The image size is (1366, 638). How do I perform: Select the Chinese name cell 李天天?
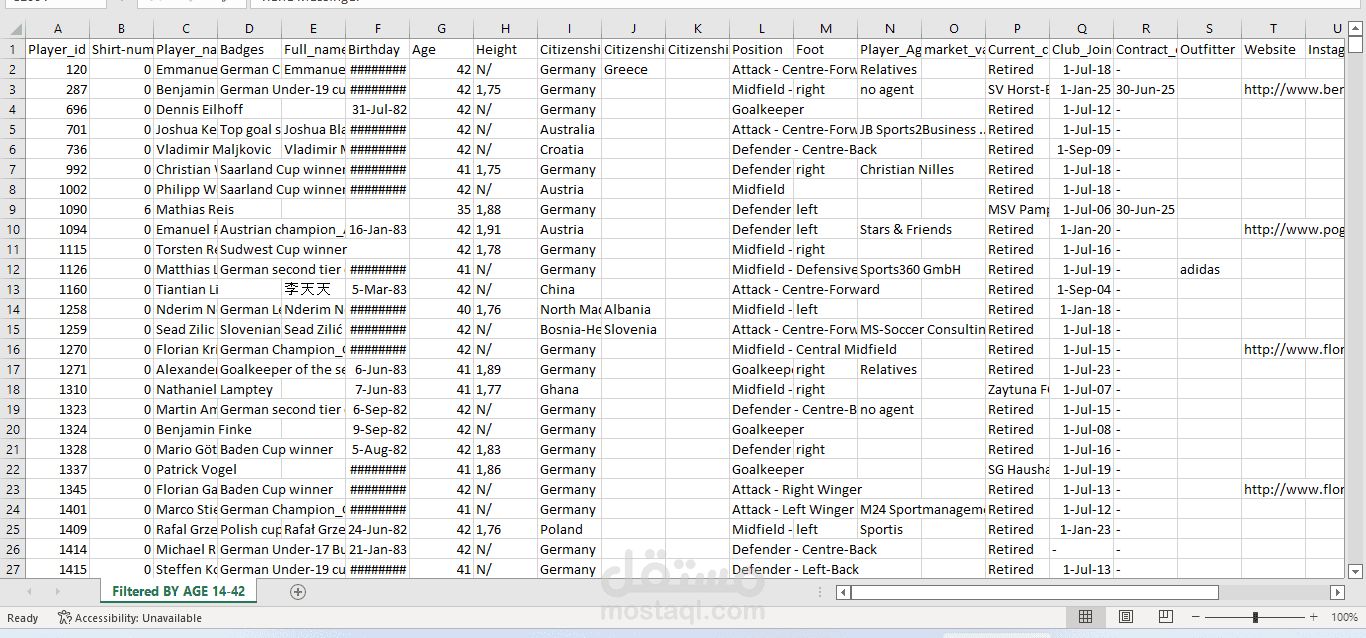(x=314, y=289)
